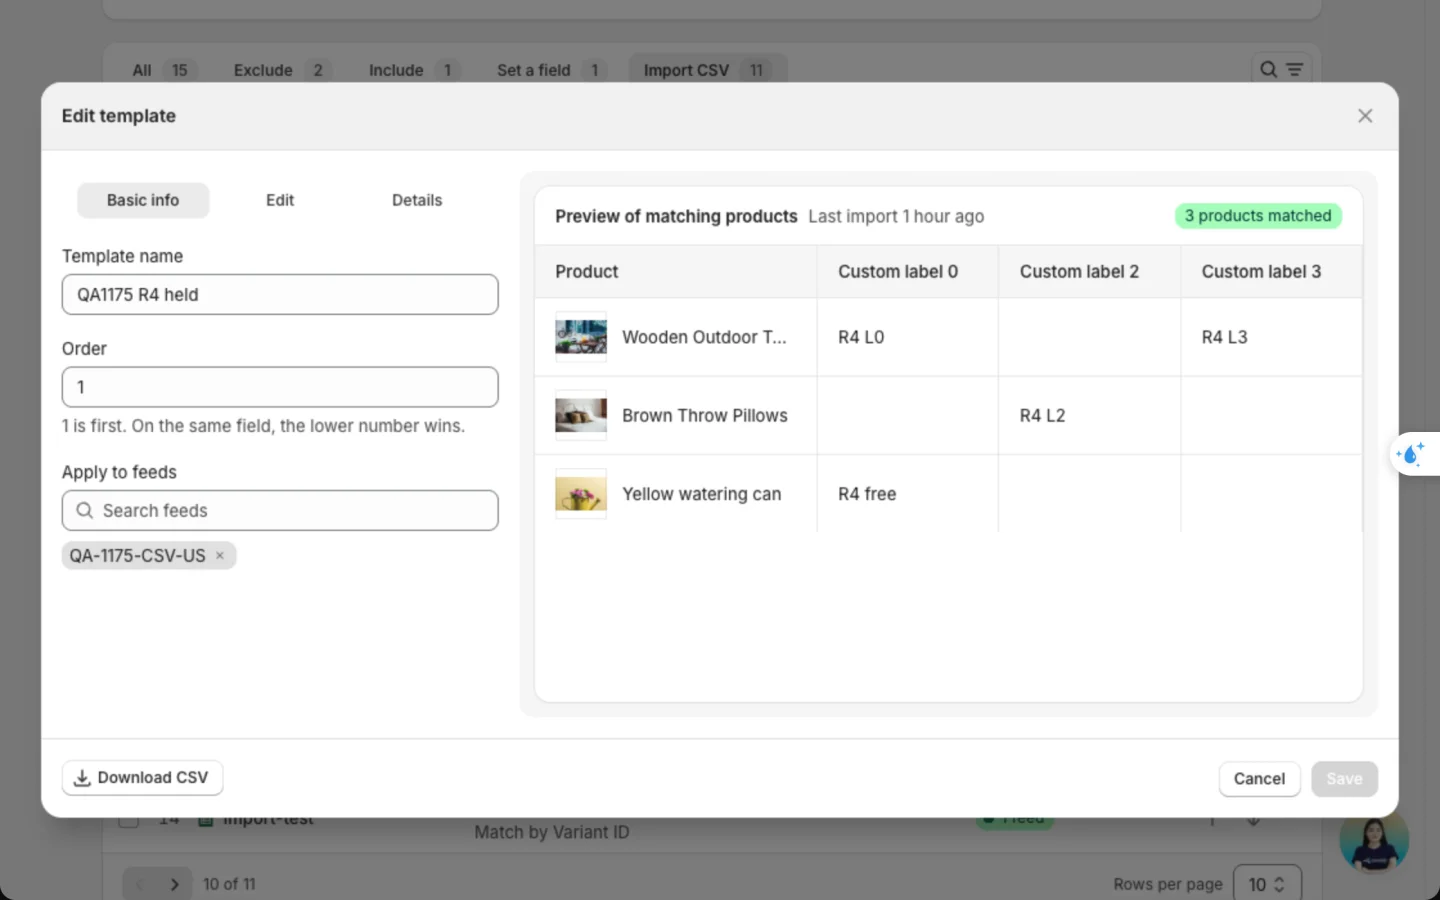Select the Exclude filter tab
The width and height of the screenshot is (1440, 900).
point(279,70)
